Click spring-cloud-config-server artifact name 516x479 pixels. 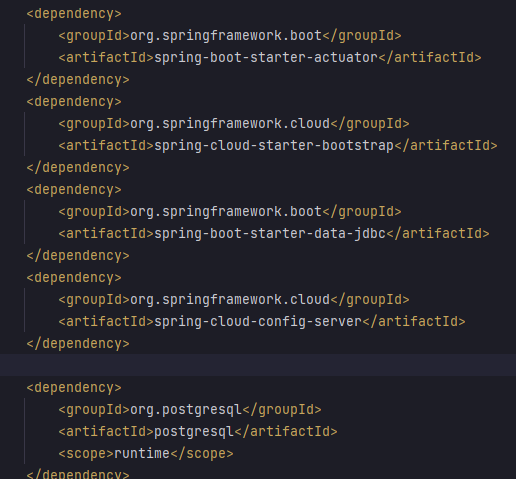point(258,322)
